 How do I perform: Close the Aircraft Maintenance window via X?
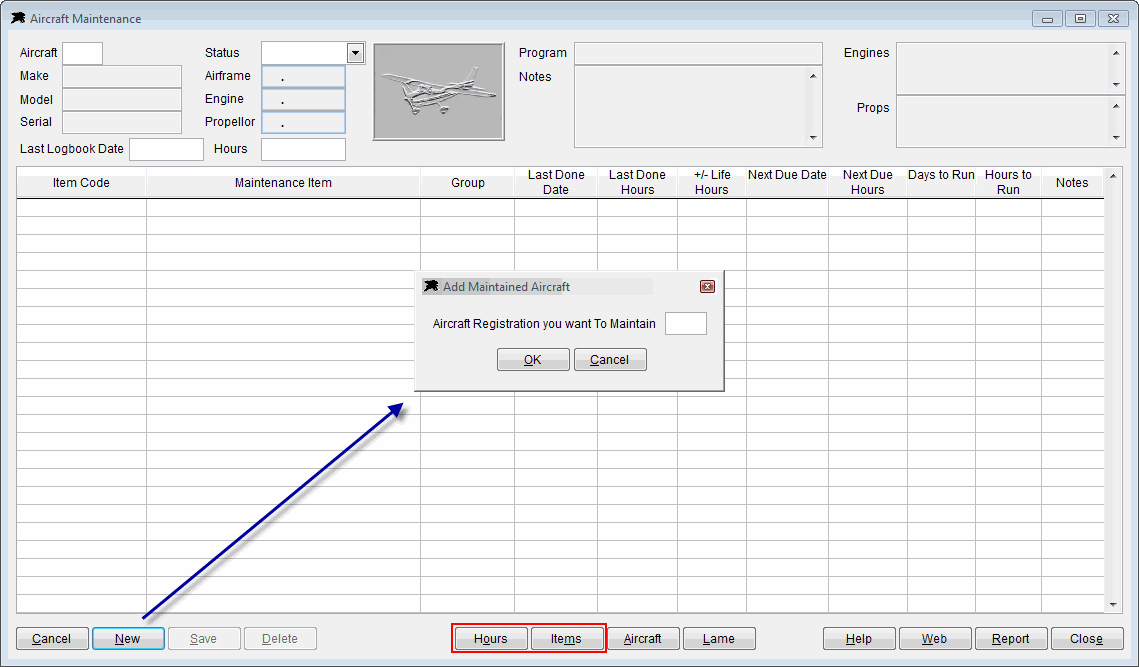point(1113,19)
